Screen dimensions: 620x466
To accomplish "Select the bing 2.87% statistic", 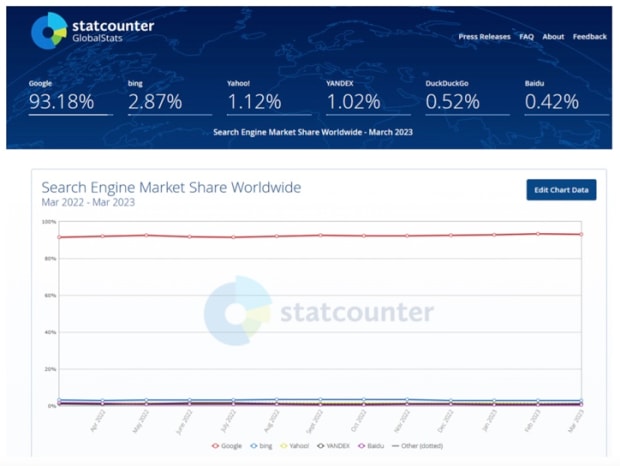I will click(170, 97).
